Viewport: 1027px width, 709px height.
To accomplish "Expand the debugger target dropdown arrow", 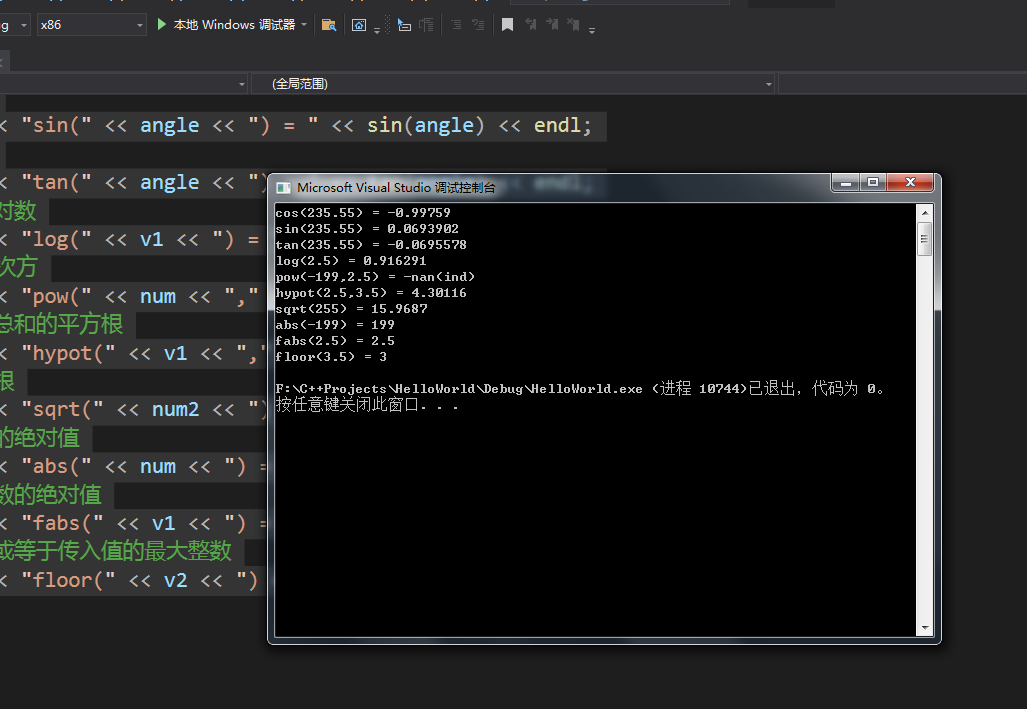I will click(x=307, y=24).
